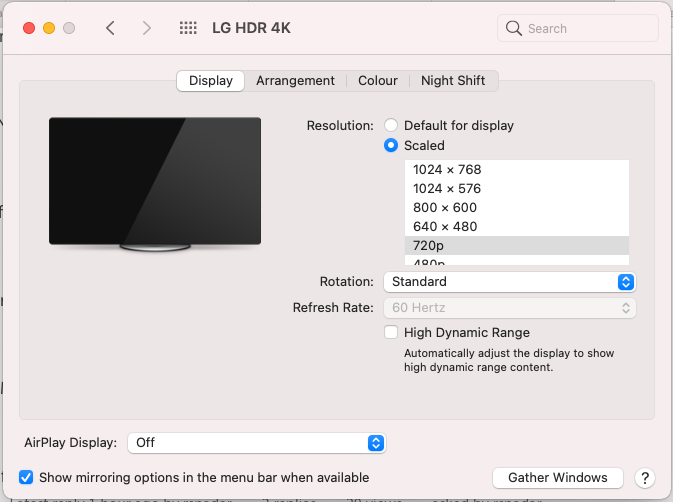Enable the High Dynamic Range checkbox

(391, 333)
